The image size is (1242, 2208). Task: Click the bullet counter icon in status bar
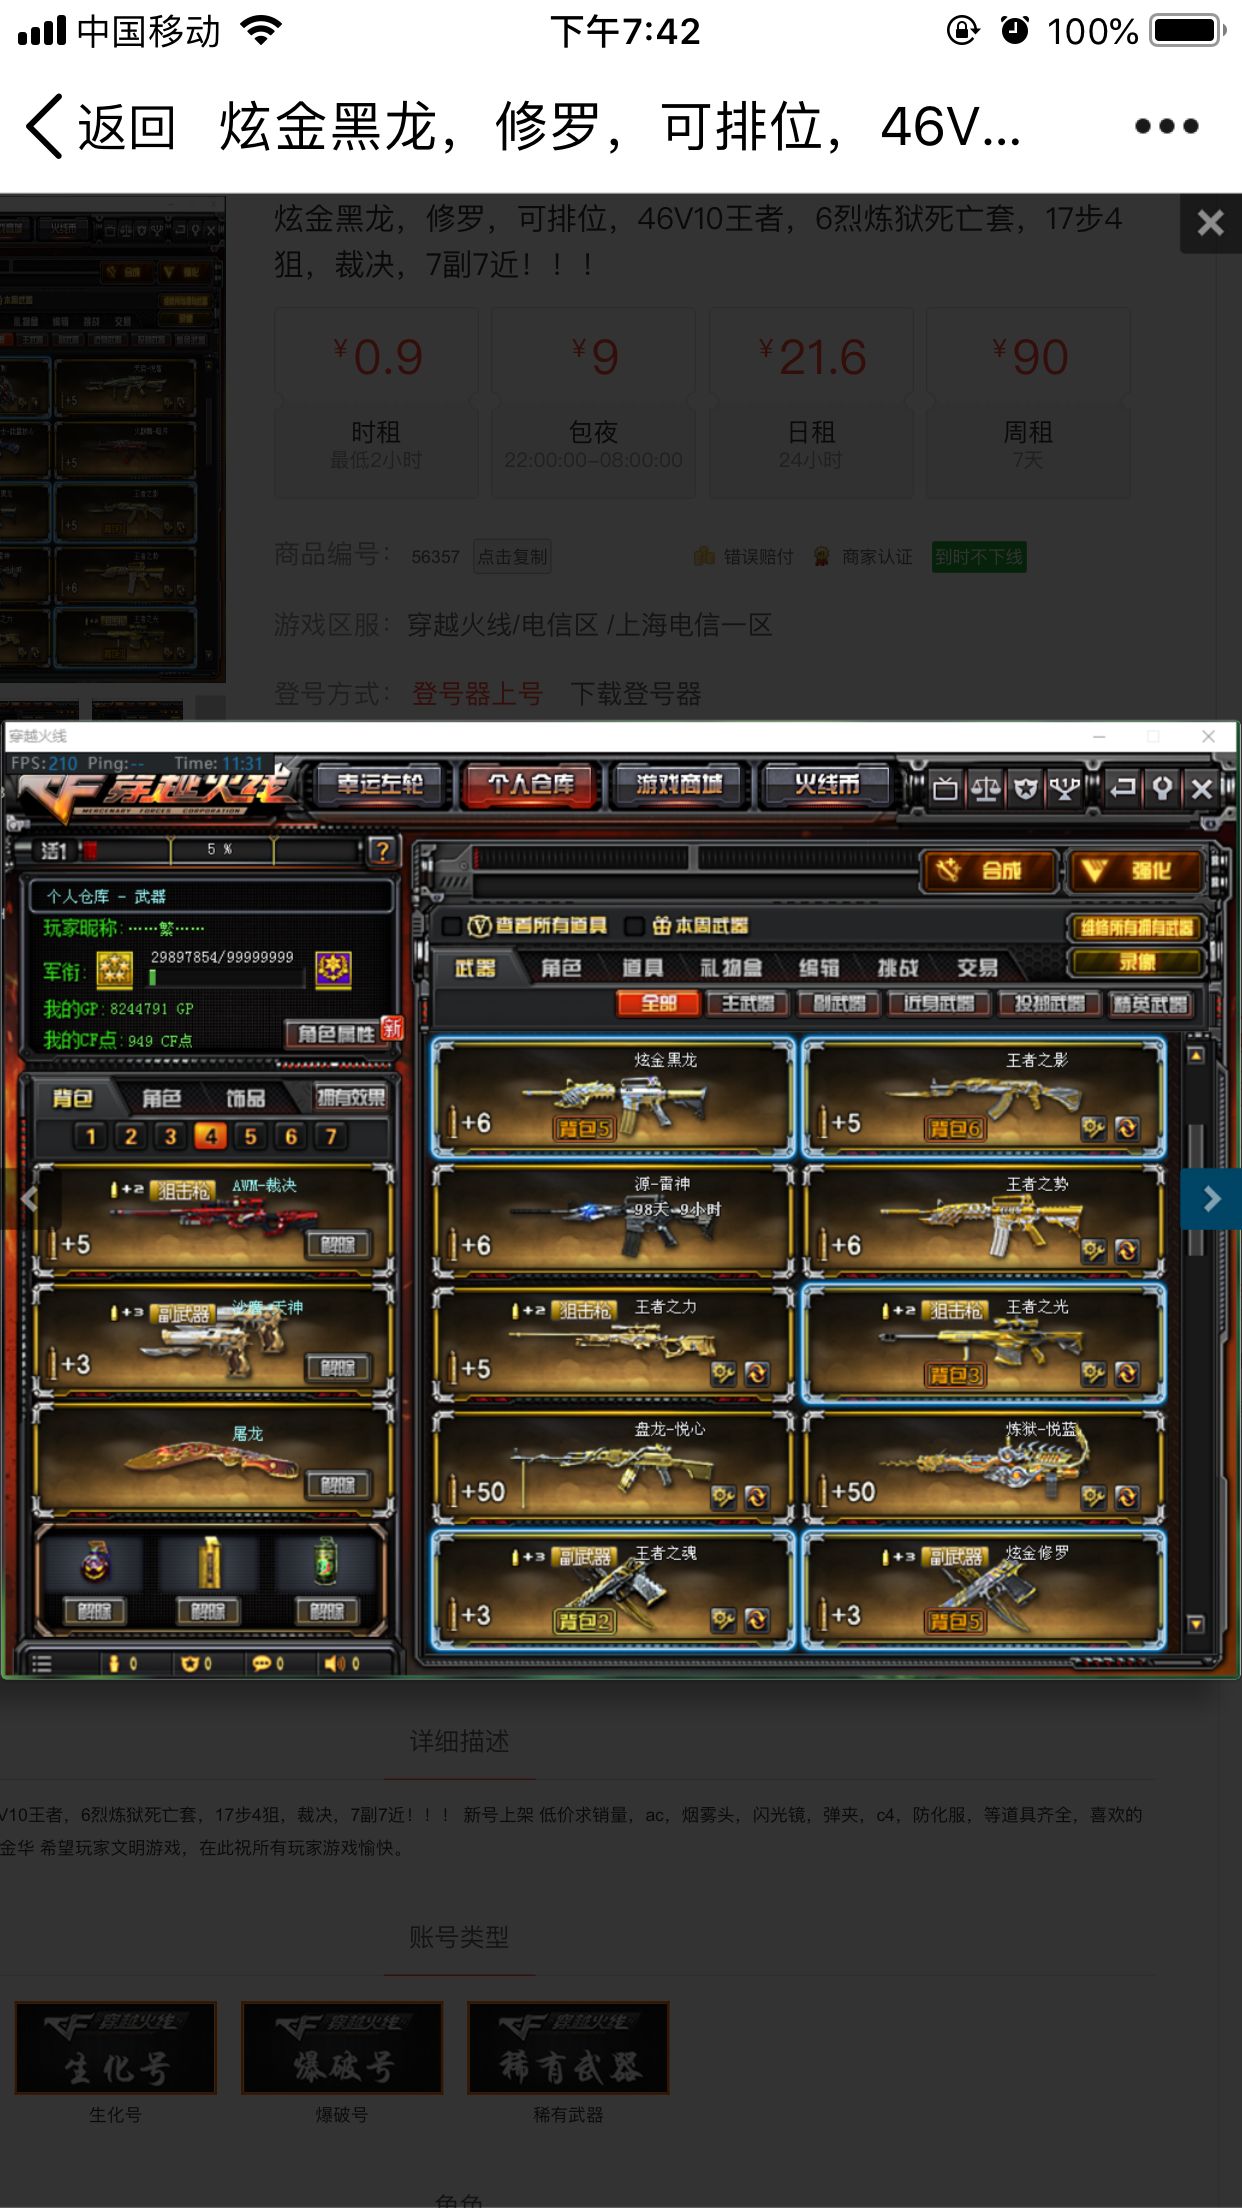click(x=114, y=1663)
